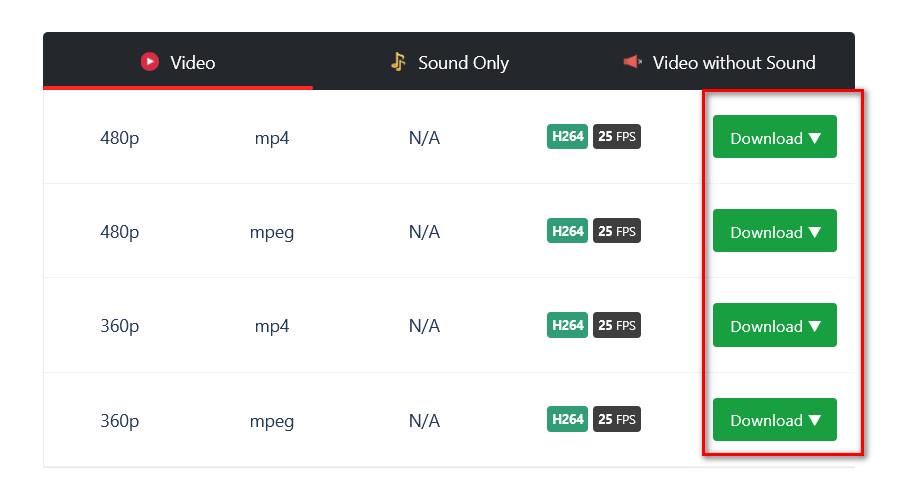Open Download dropdown for the 480p mpeg row
Viewport: 898px width, 489px height.
coord(774,231)
